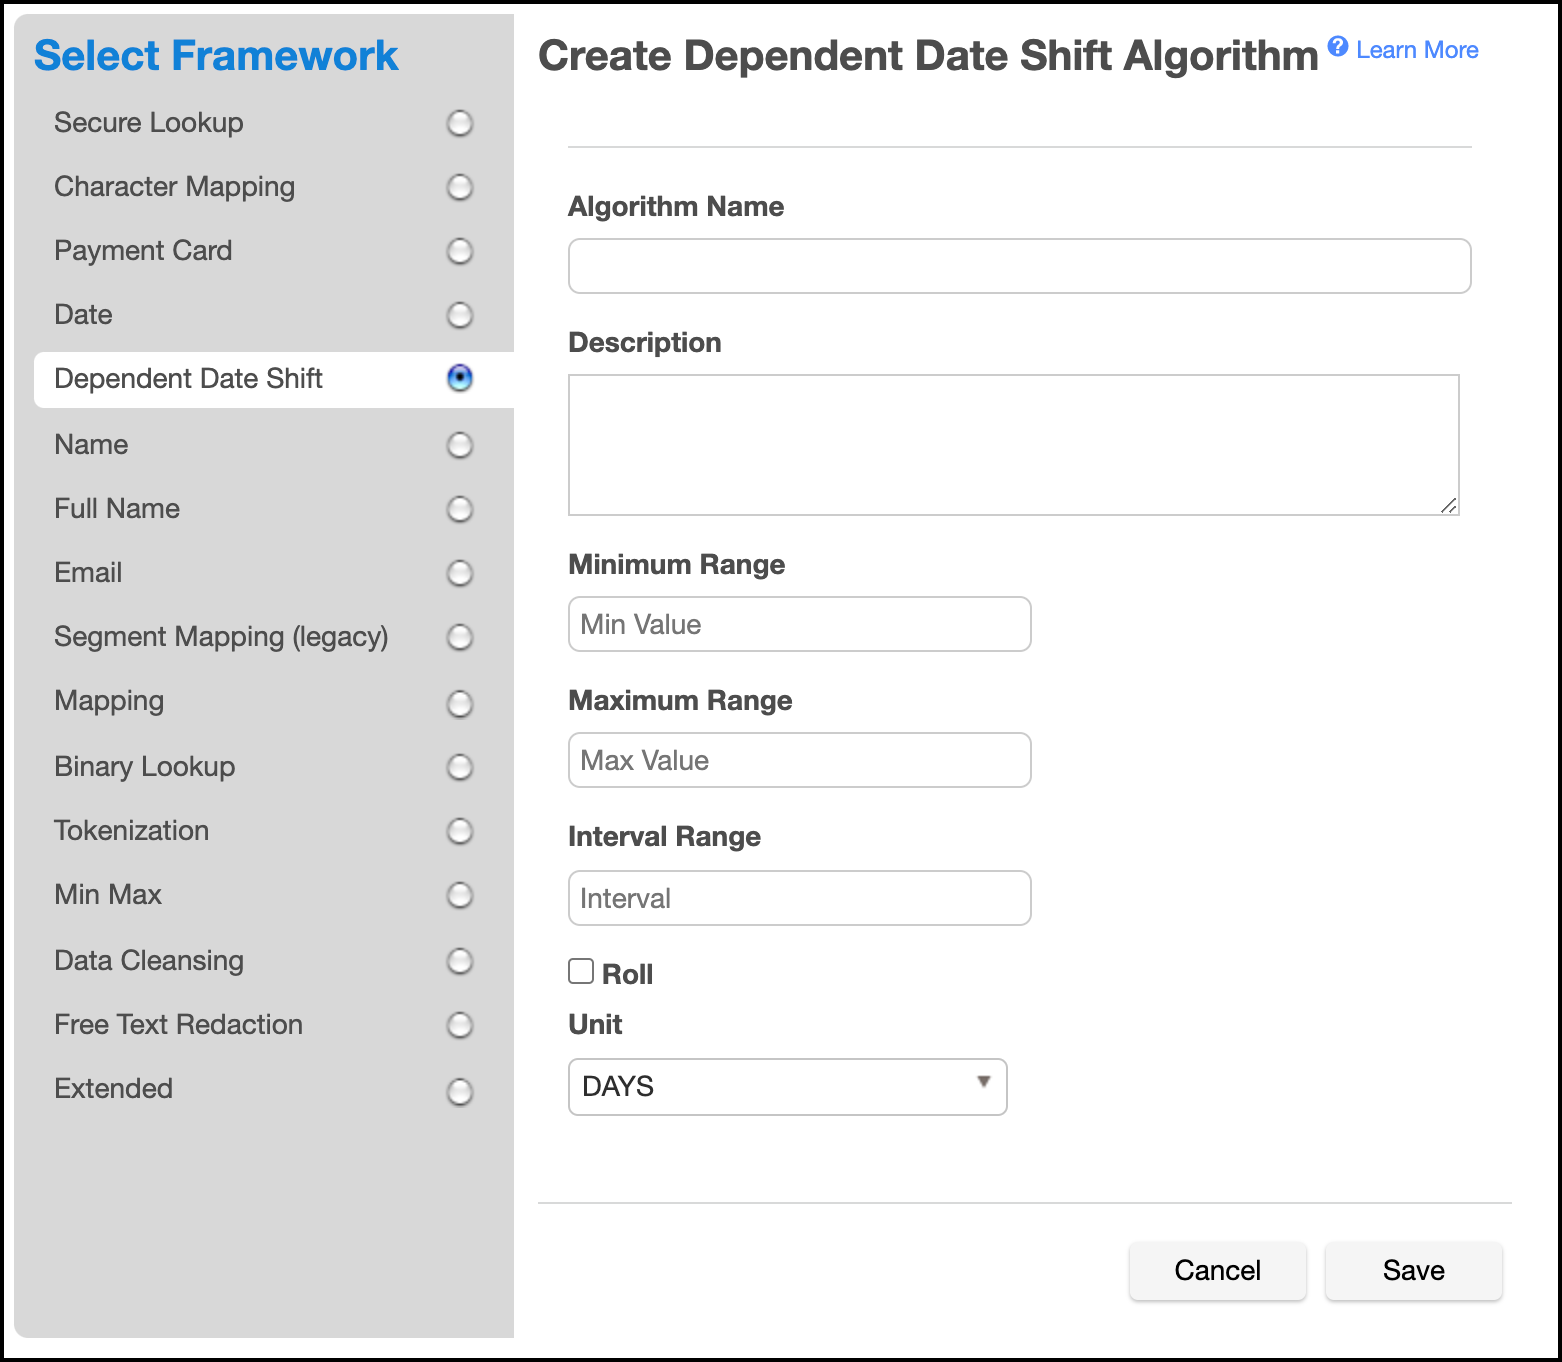The image size is (1562, 1362).
Task: Choose Free Text Redaction framework
Action: [x=459, y=1025]
